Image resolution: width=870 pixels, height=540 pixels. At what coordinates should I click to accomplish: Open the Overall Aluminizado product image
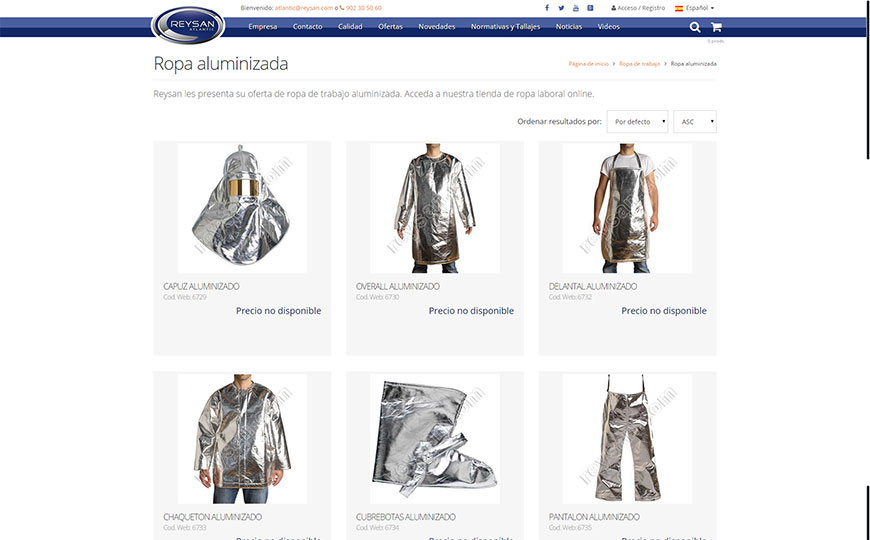[435, 208]
